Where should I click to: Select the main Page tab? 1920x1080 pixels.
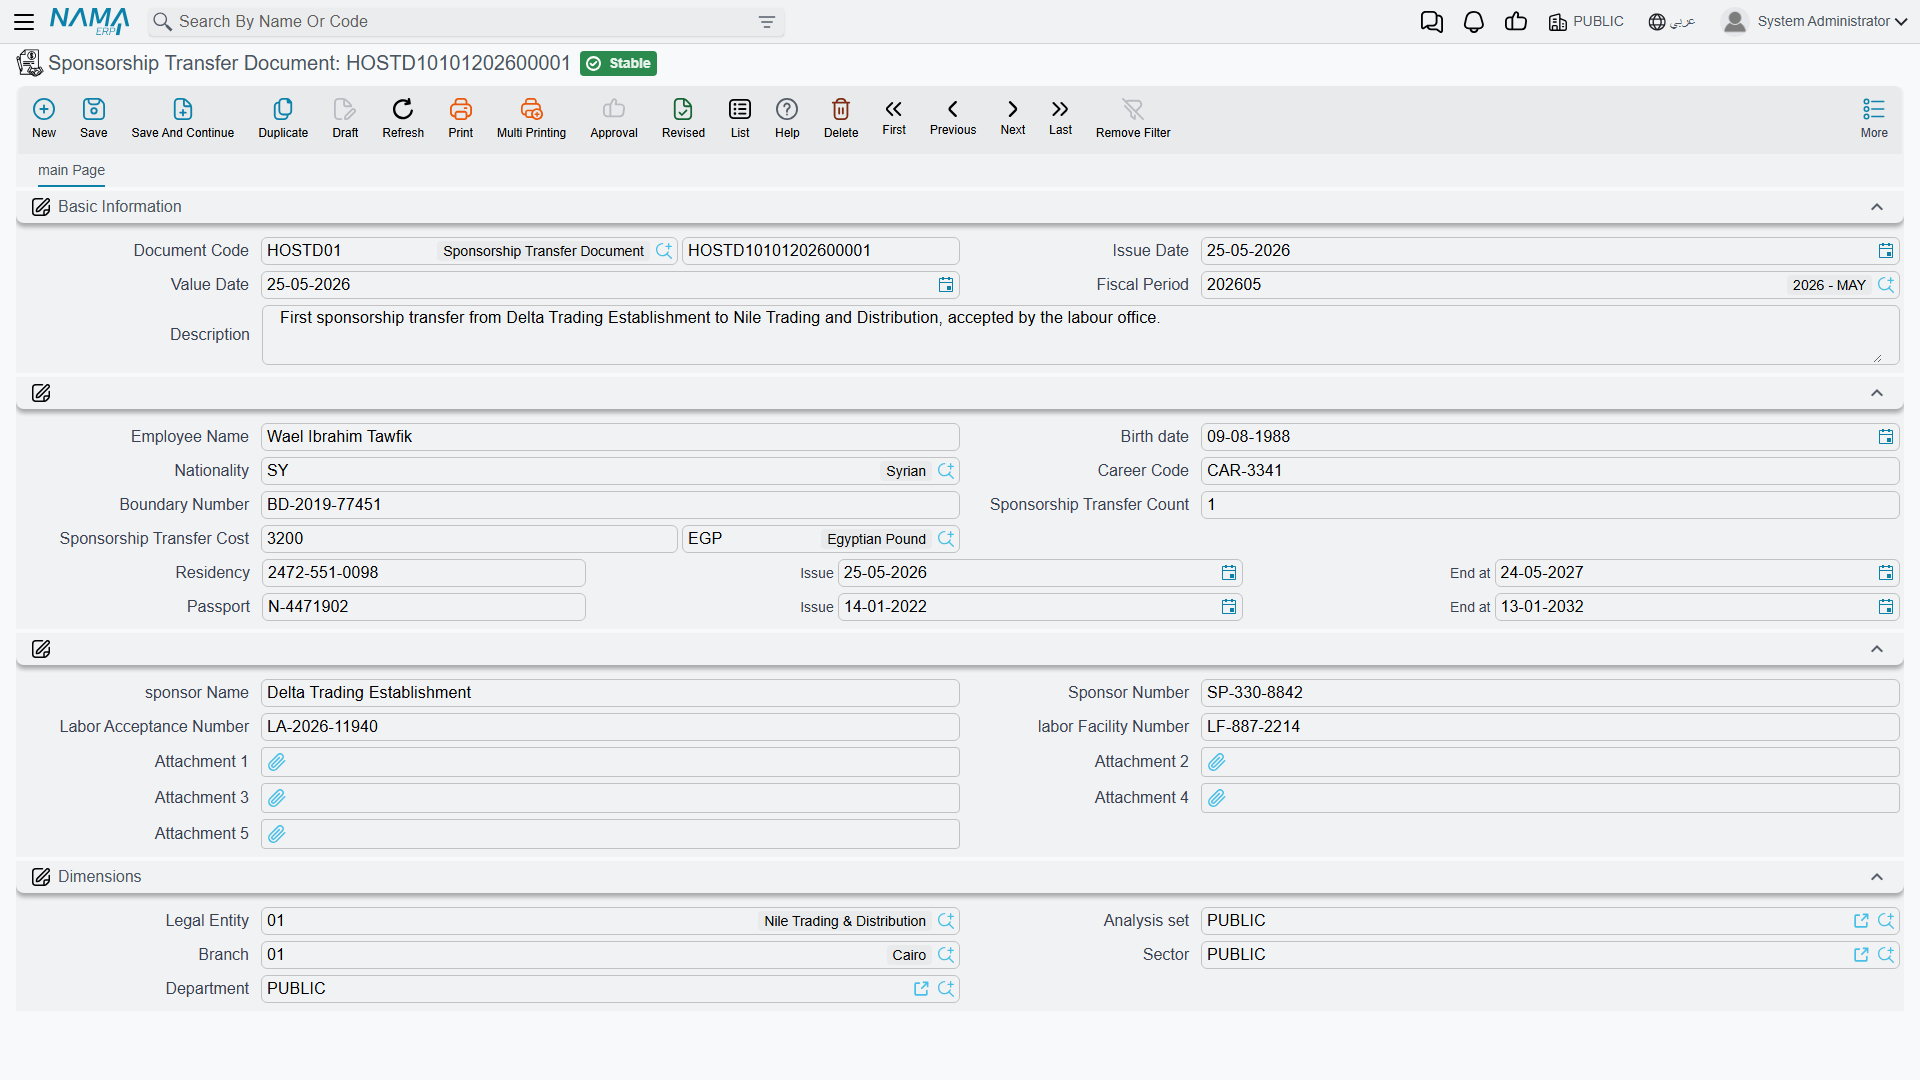tap(71, 170)
